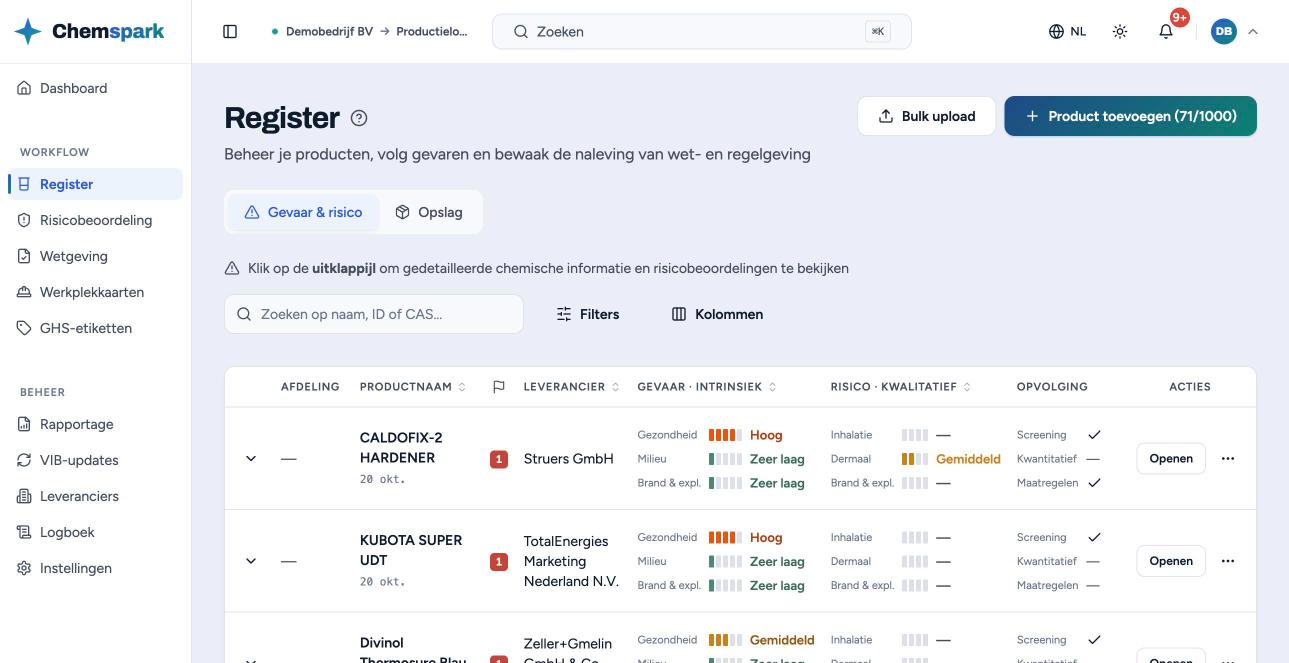Open the KUBOTA SUPER UDT product

(x=1171, y=561)
